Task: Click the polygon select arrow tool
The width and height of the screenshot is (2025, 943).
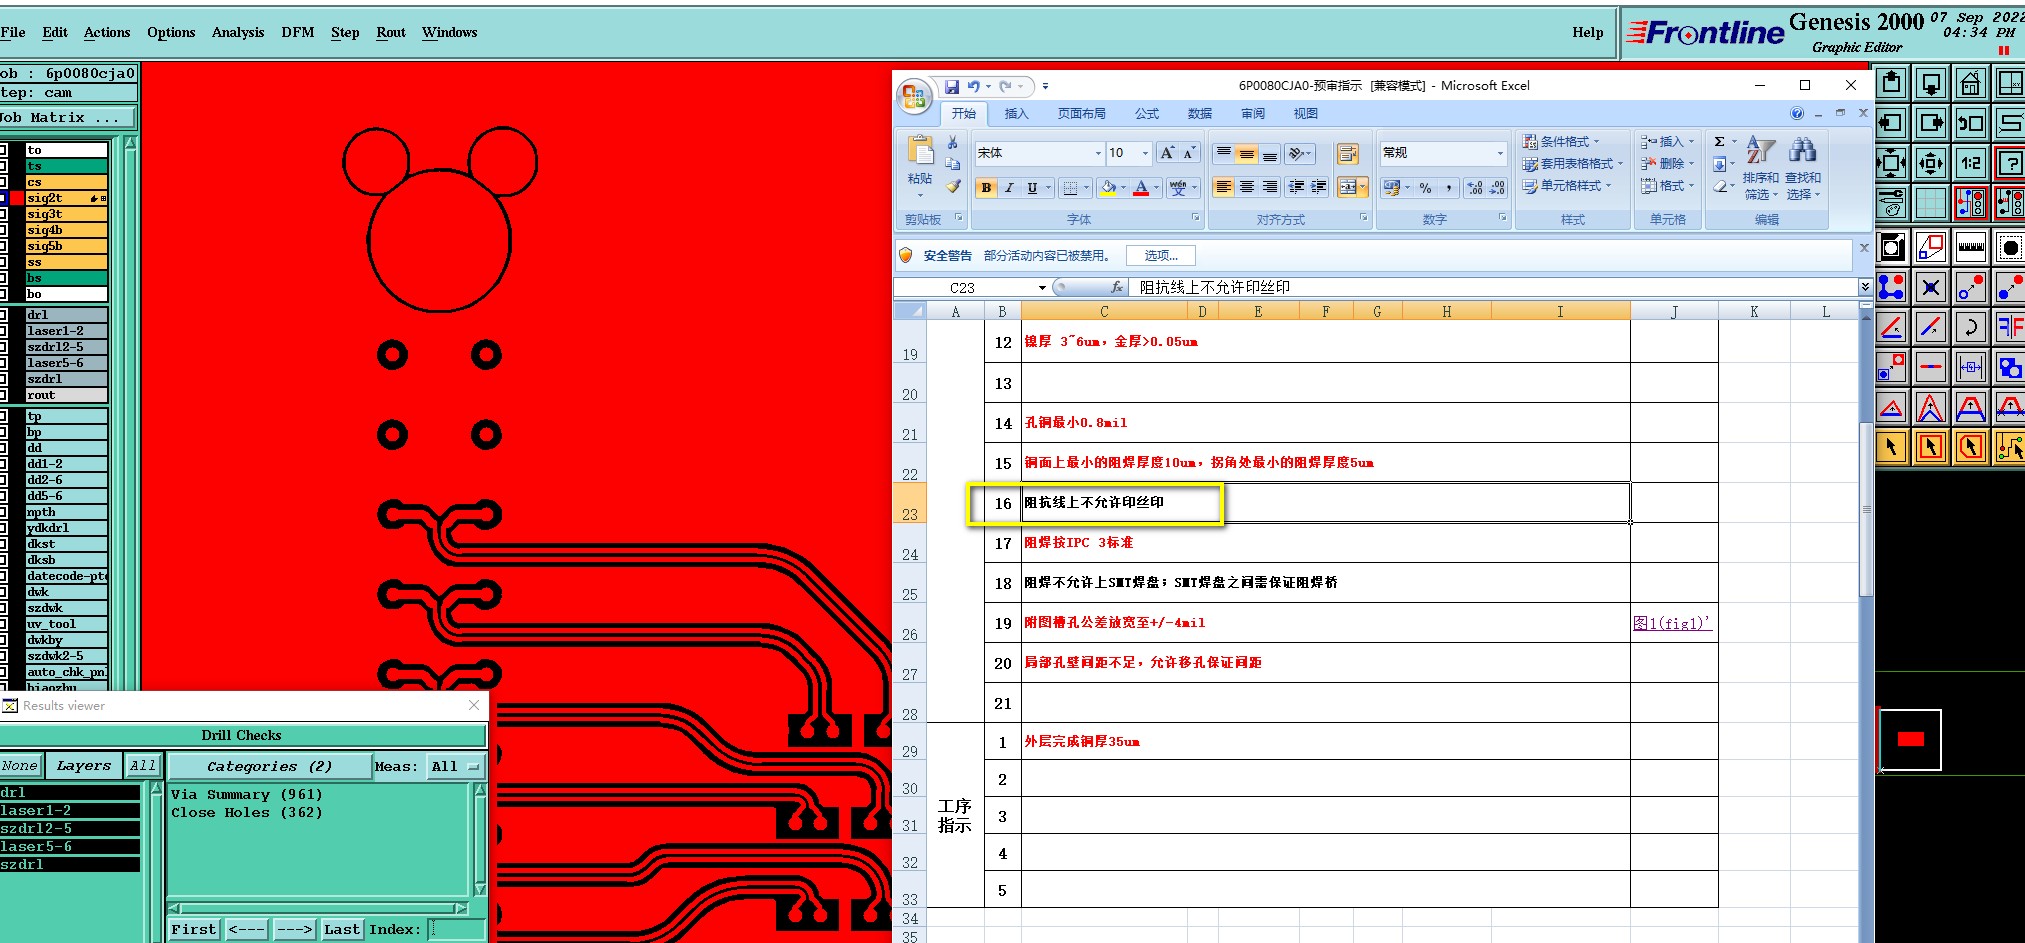Action: point(1970,447)
